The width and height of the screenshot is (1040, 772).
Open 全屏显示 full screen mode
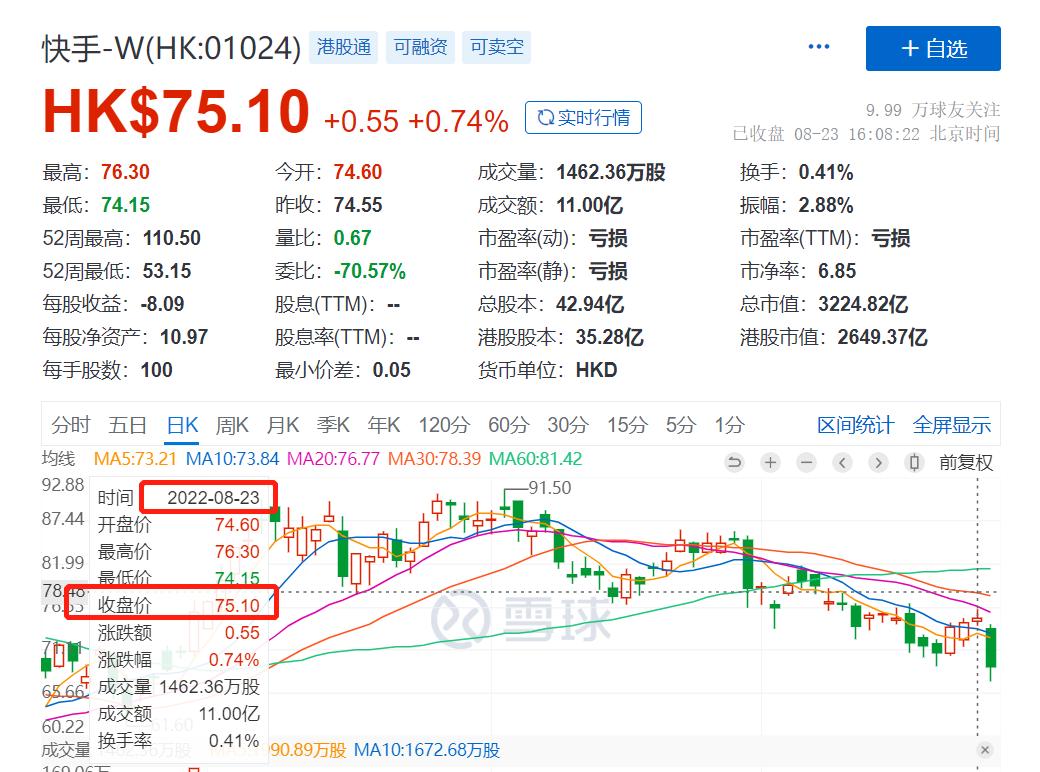pos(951,424)
